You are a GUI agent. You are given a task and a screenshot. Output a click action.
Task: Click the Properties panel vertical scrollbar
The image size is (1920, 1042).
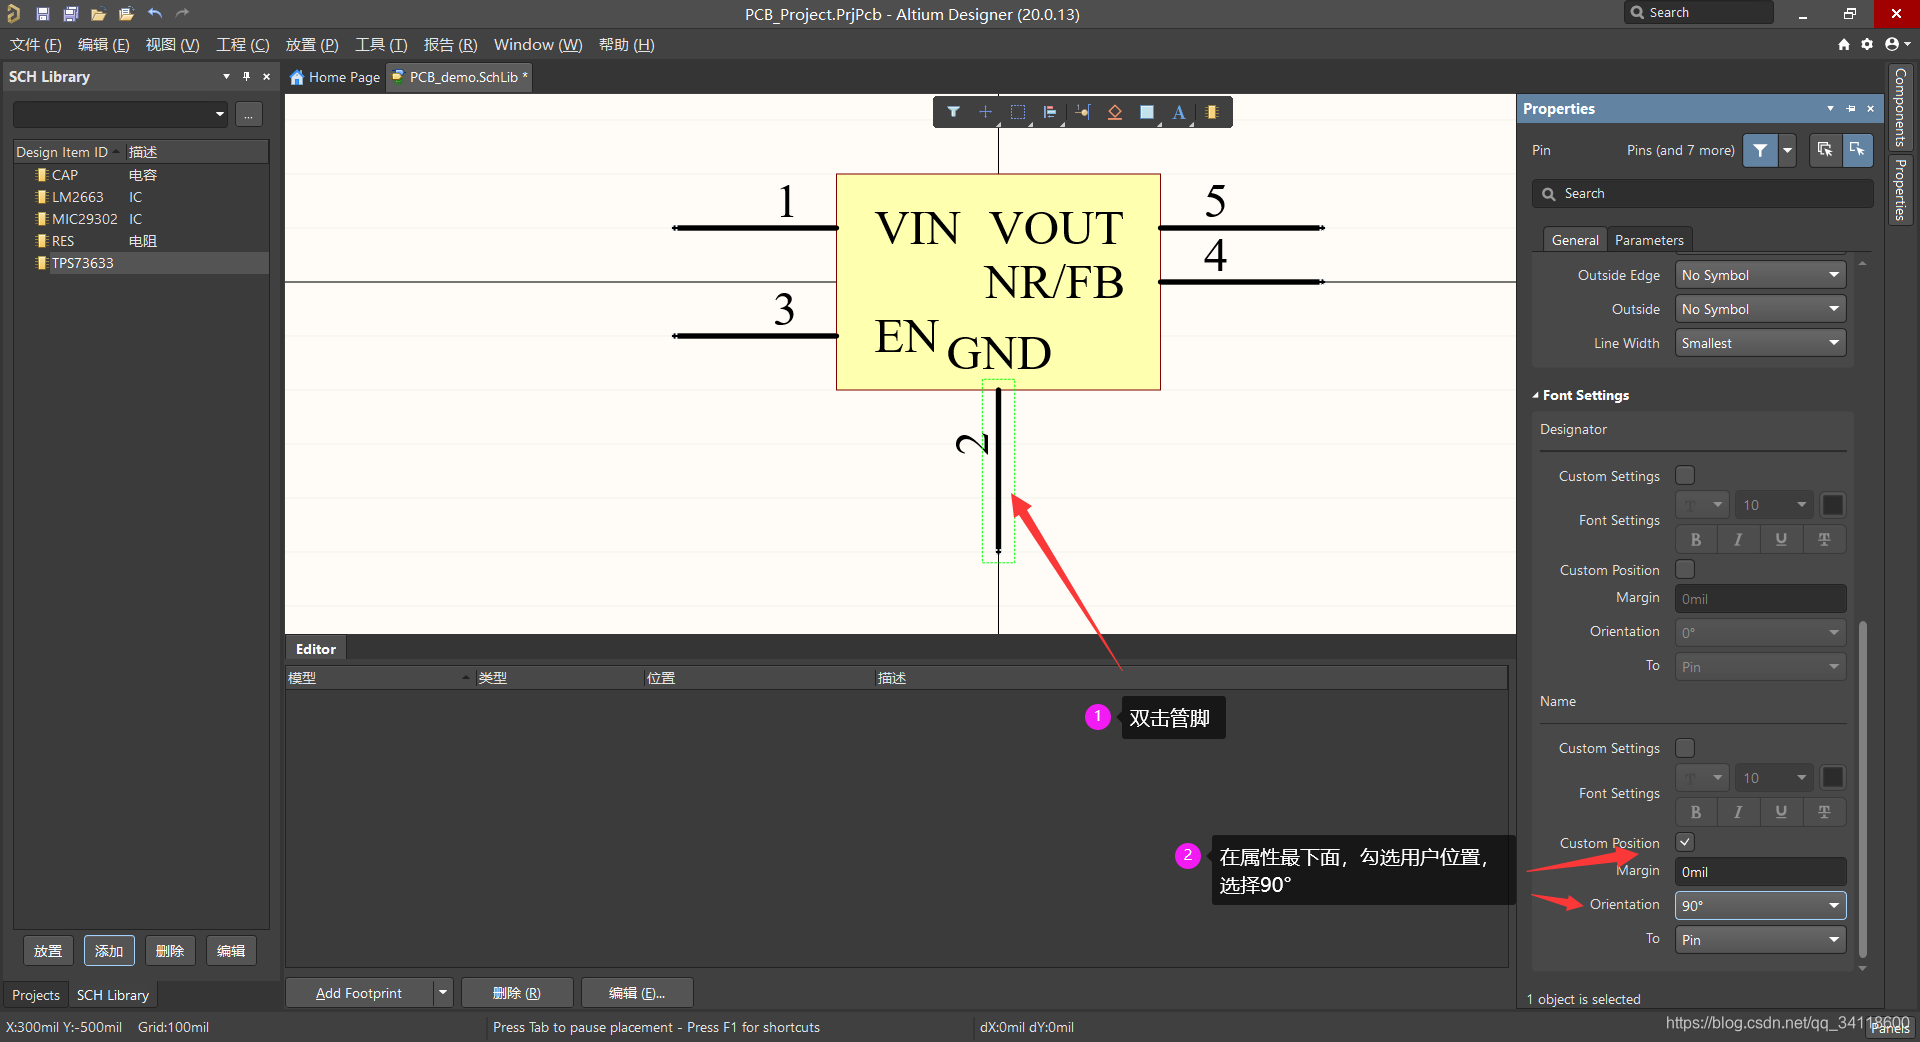[x=1863, y=790]
